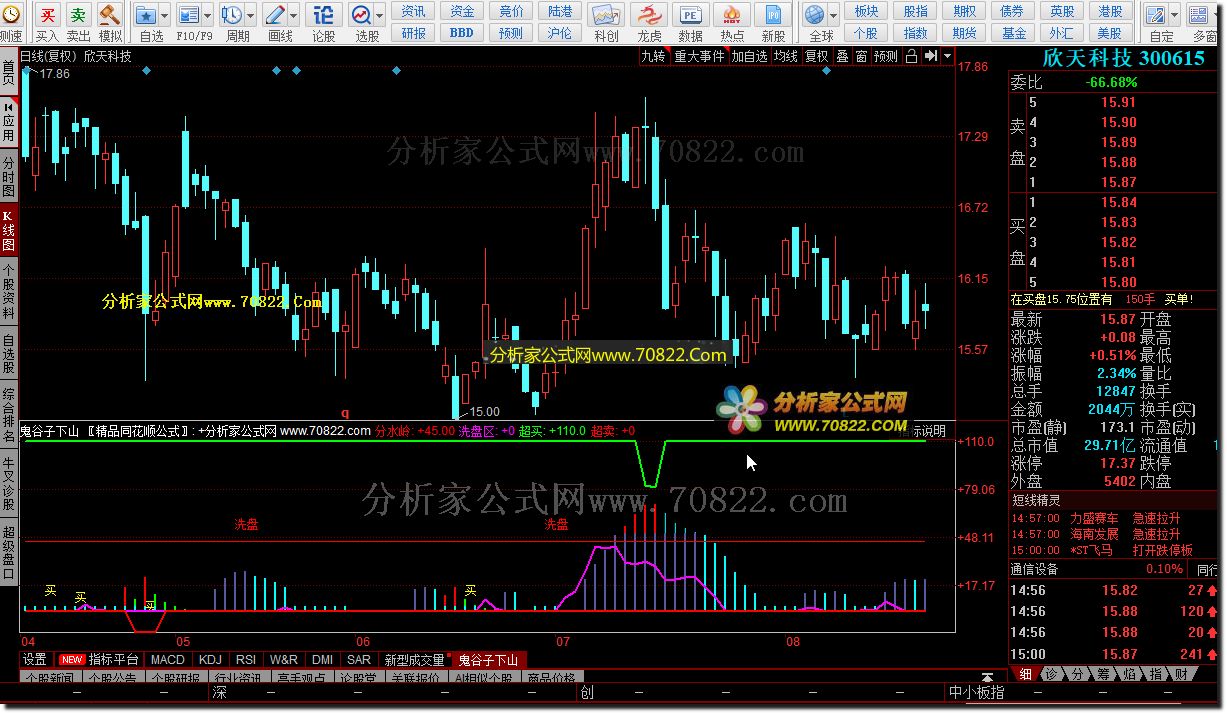Expand the 全球 dropdown arrow
The height and width of the screenshot is (713, 1227).
click(x=833, y=16)
